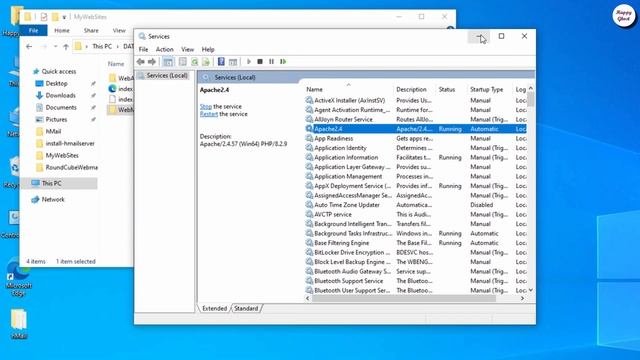Select Desktop under Quick access

56,83
